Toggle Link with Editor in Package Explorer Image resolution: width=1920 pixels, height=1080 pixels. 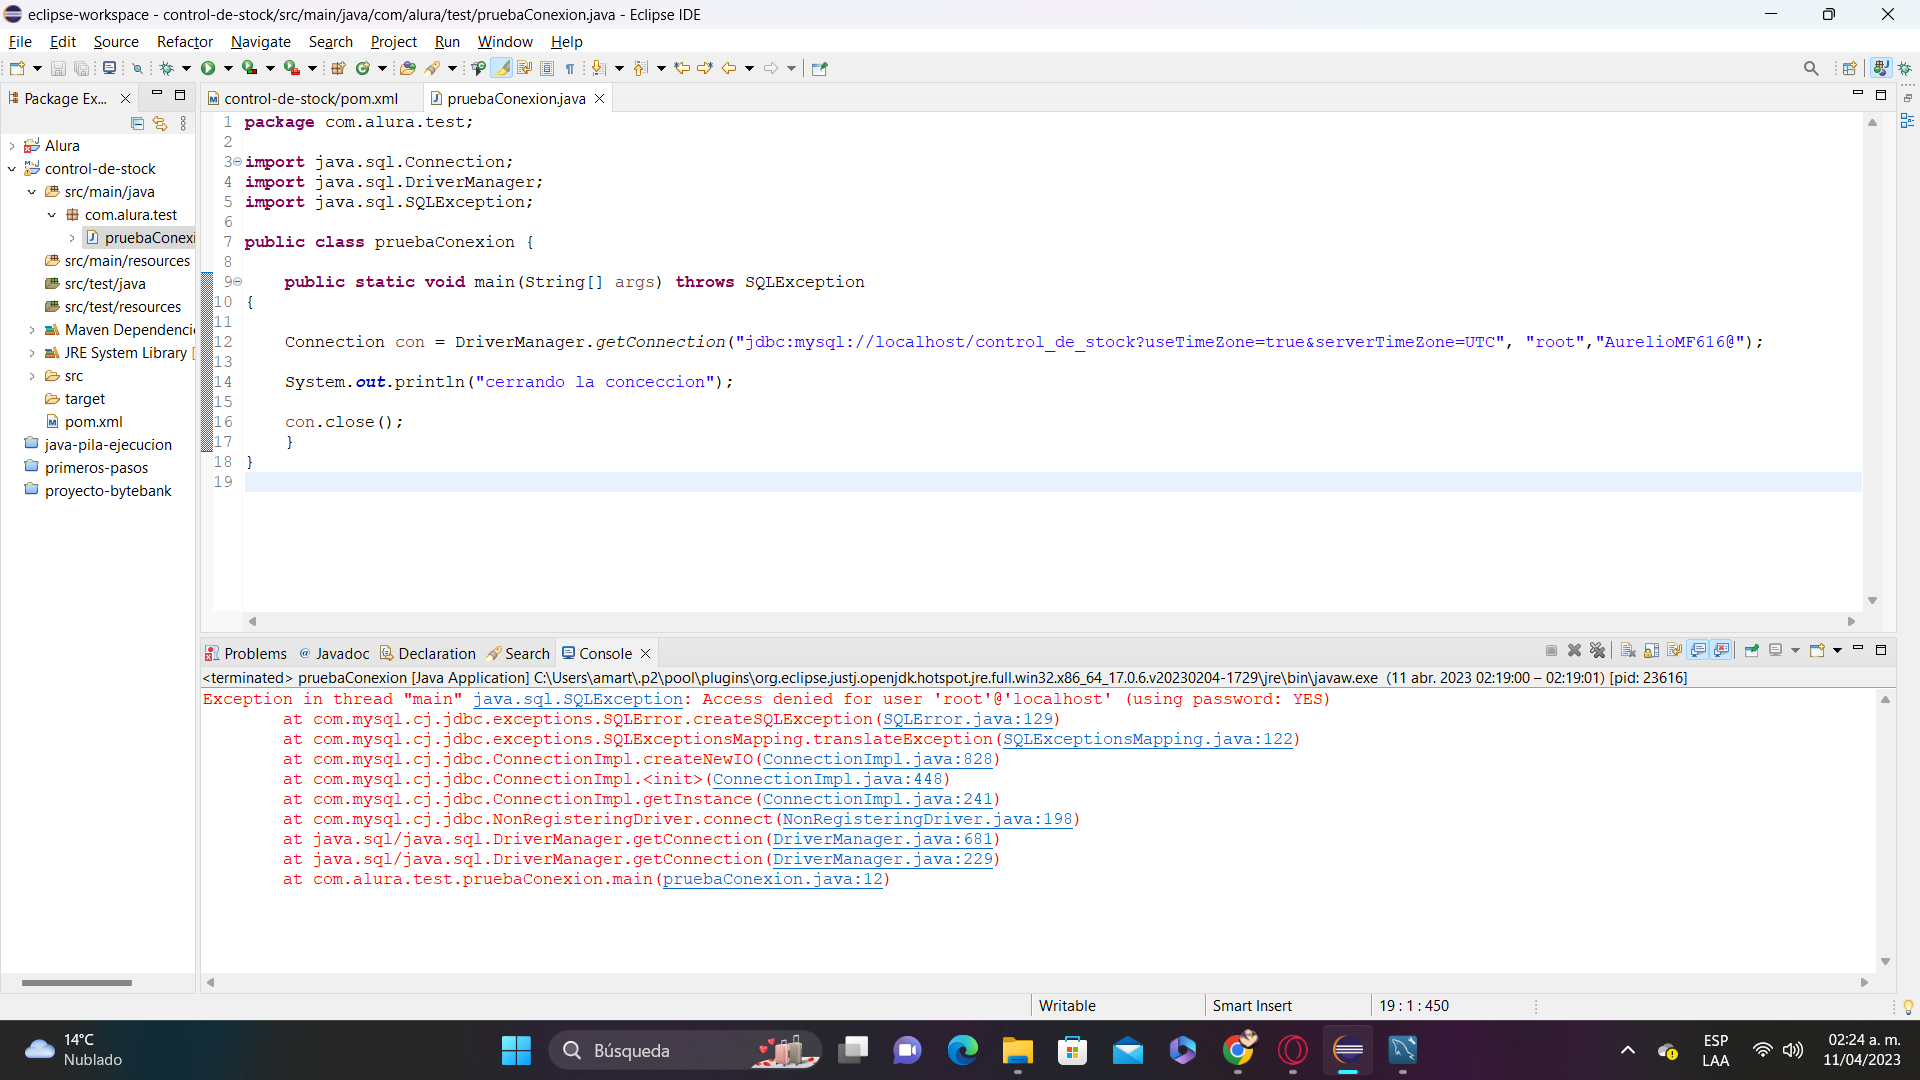click(160, 123)
